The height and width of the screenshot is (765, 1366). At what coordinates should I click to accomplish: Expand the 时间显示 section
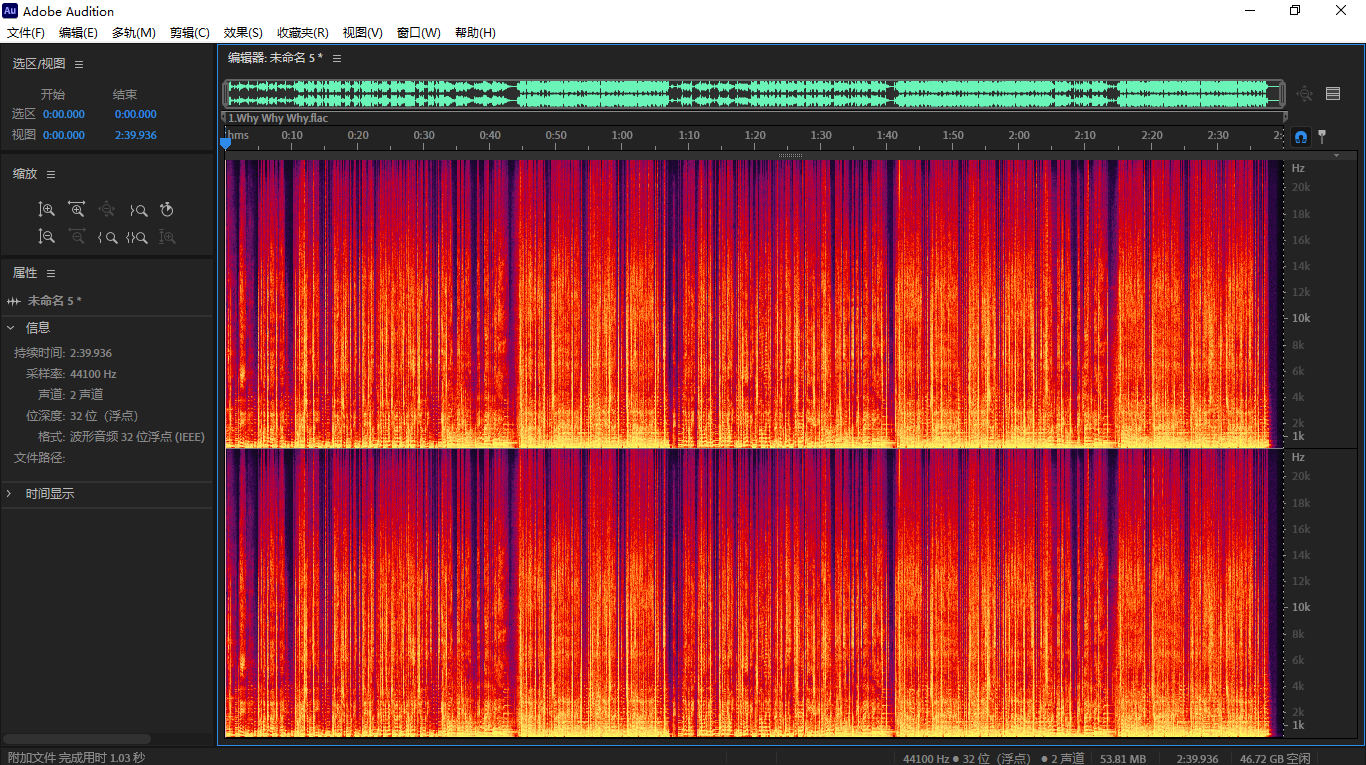11,493
